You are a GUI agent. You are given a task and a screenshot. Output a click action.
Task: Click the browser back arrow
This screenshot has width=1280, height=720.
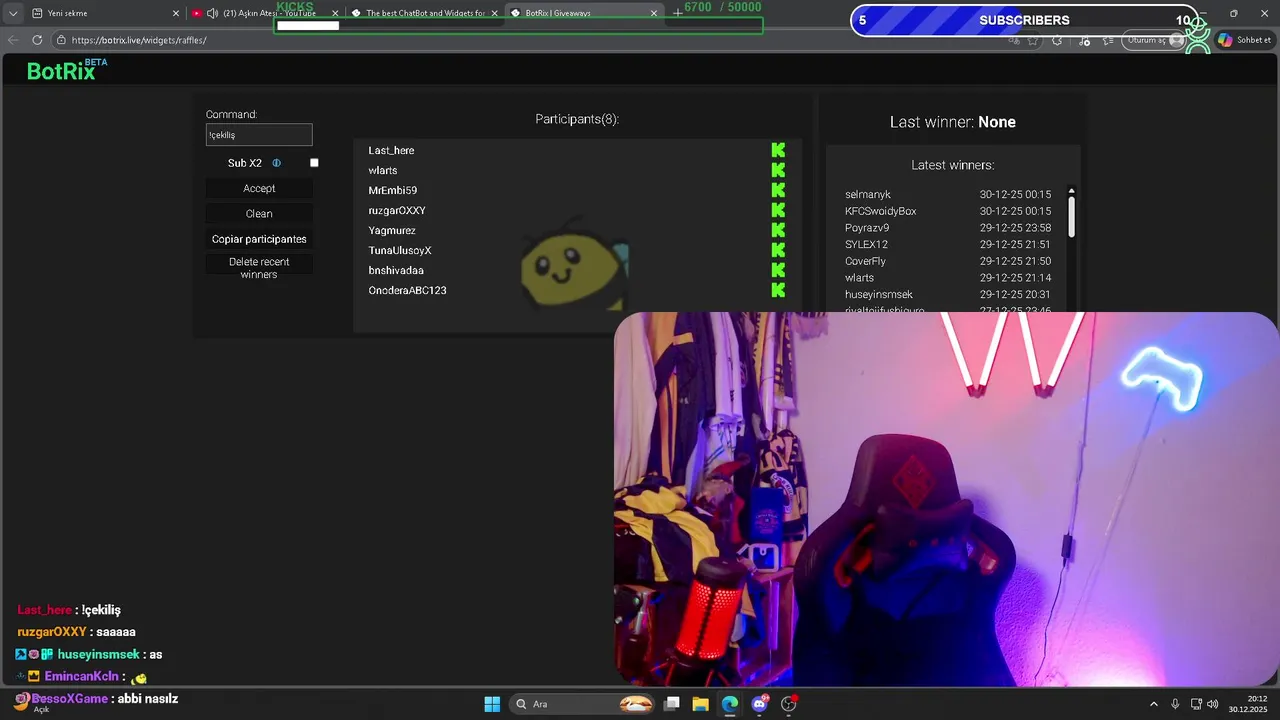(13, 40)
